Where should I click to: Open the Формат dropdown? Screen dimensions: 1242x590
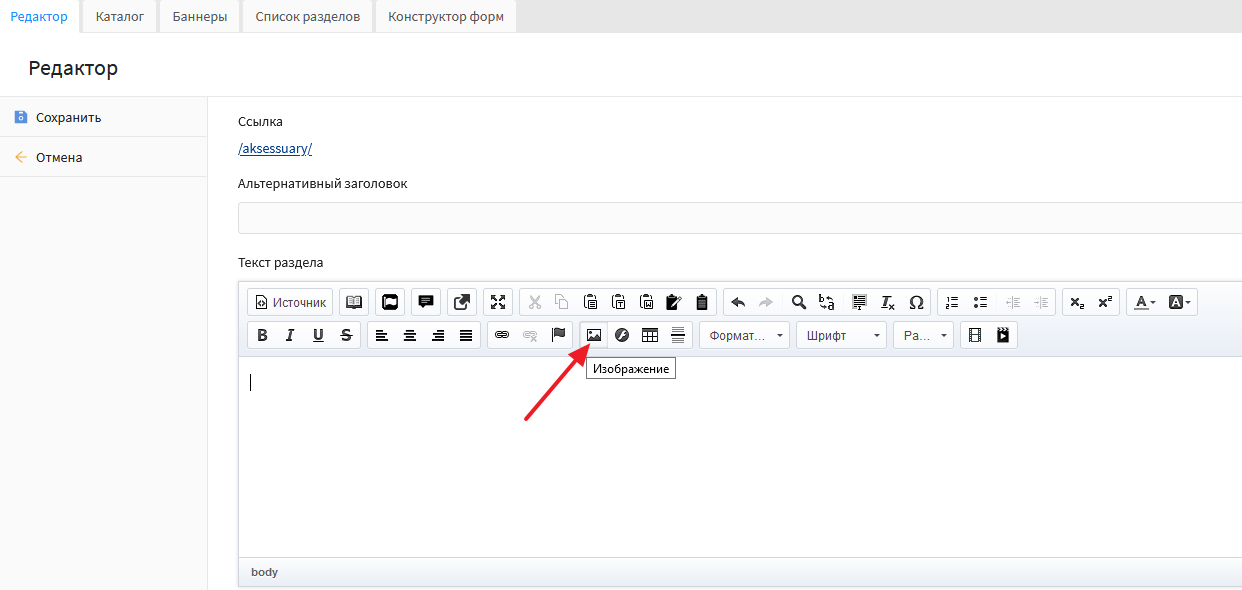tap(745, 335)
